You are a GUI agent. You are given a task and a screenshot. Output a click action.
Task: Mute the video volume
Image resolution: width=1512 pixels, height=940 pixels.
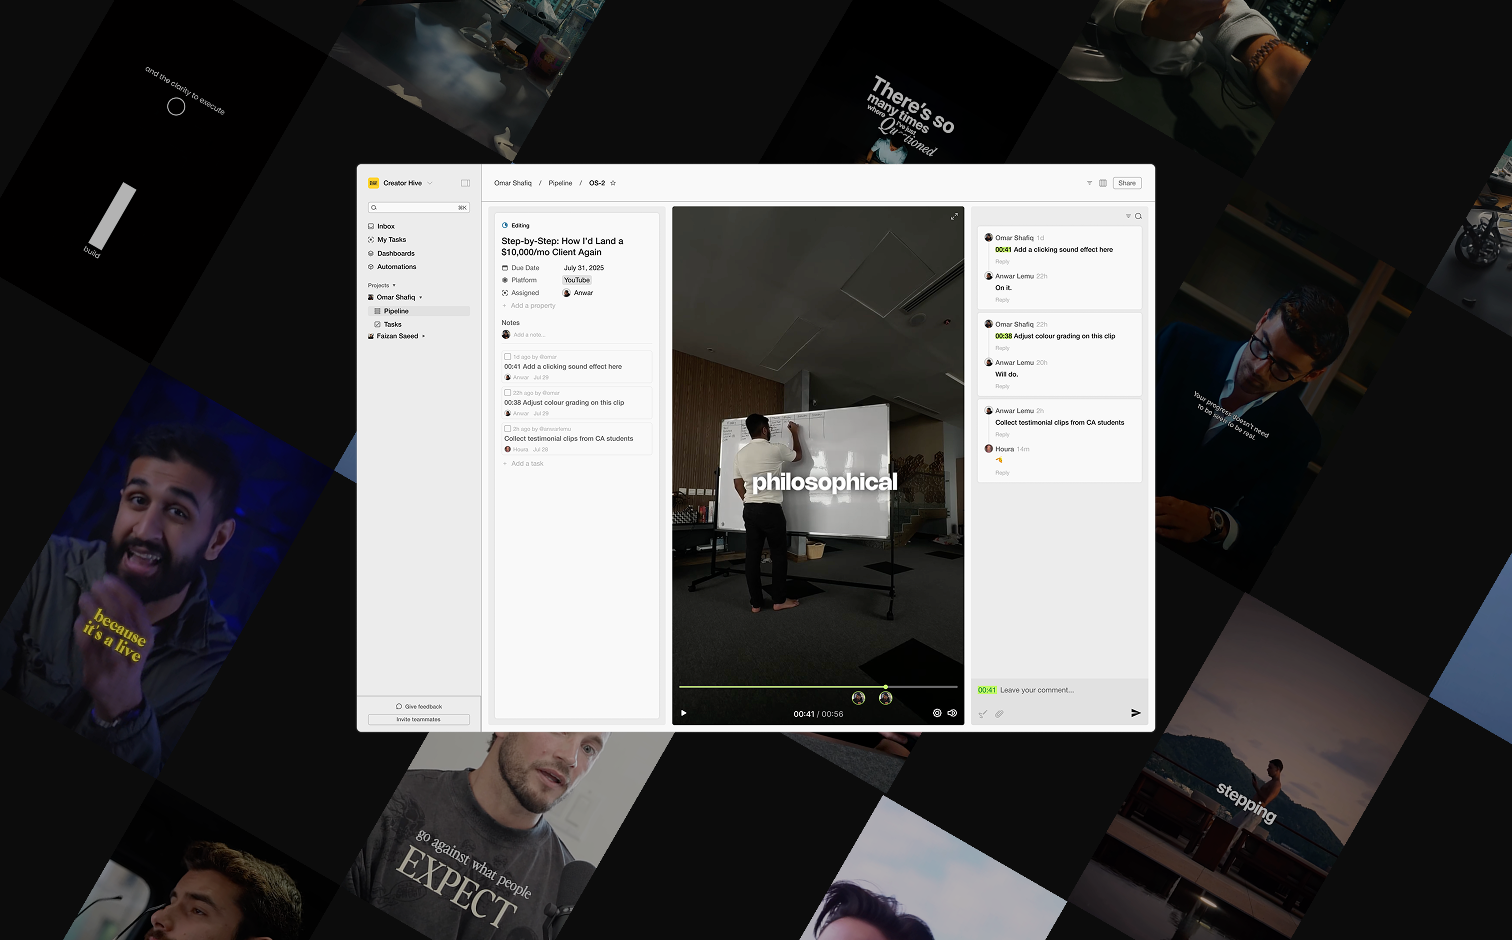click(952, 713)
